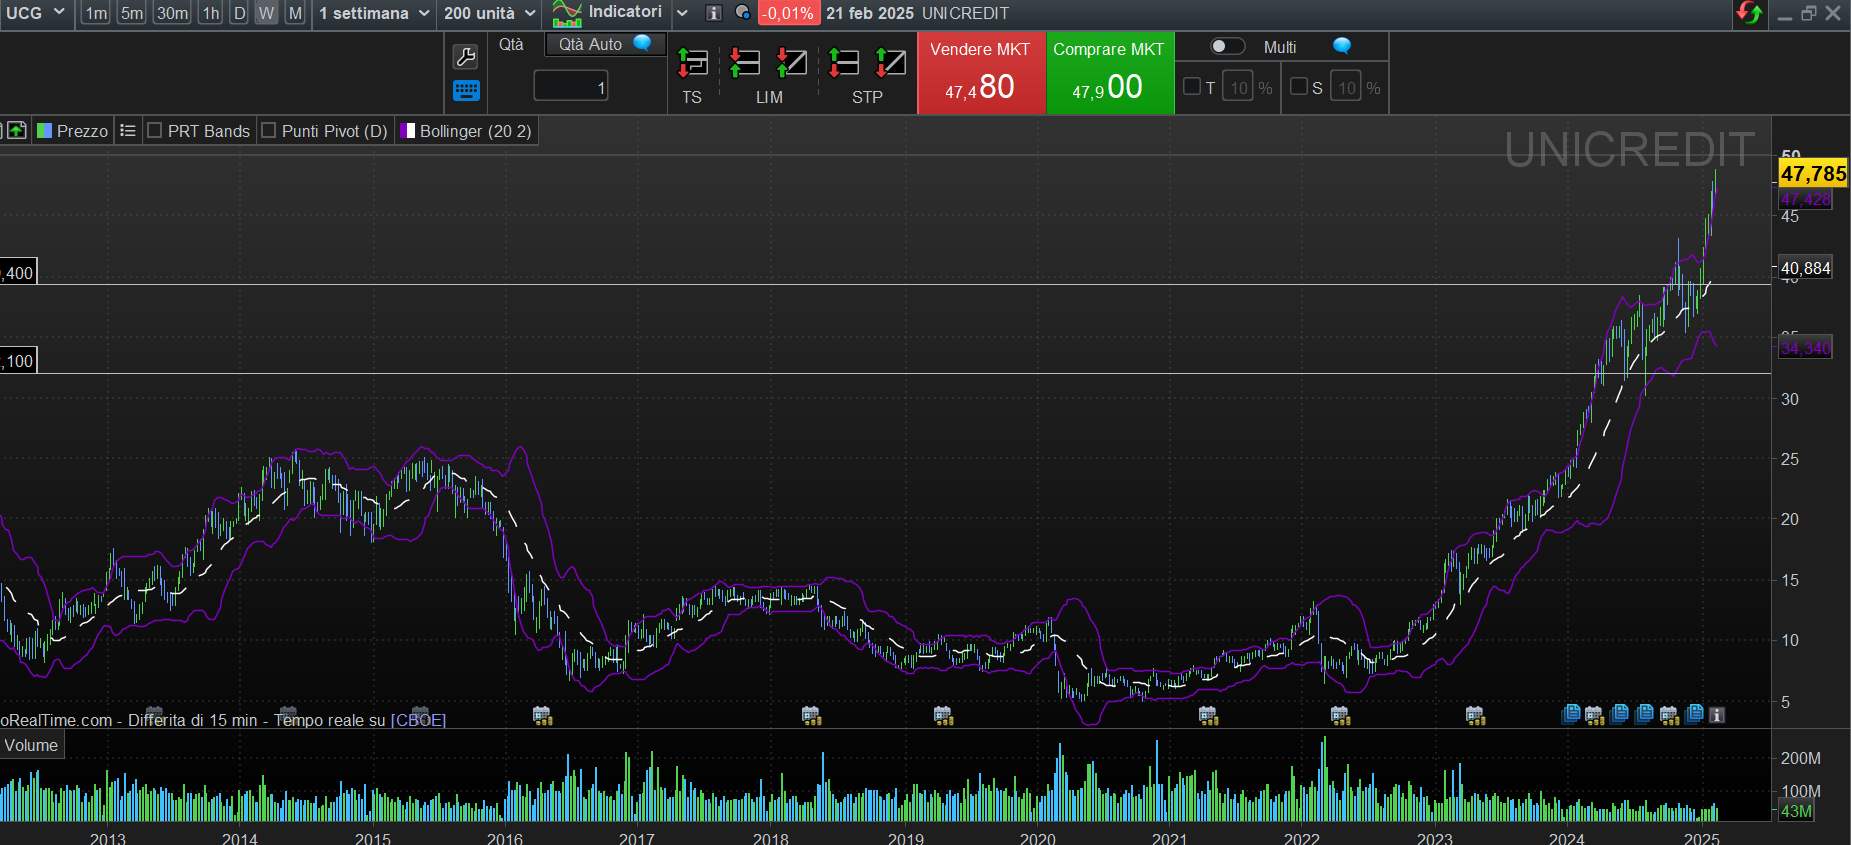Turn on the Multi toggle switch

1227,46
